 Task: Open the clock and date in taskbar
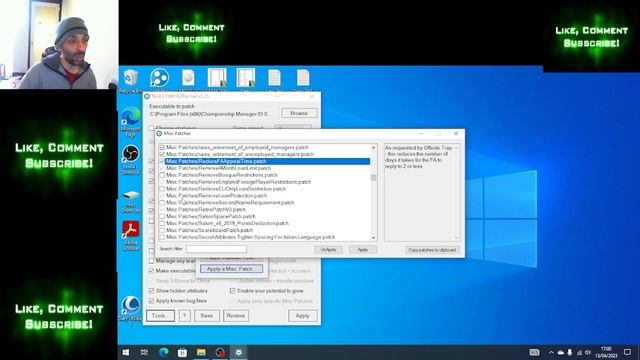pos(606,352)
